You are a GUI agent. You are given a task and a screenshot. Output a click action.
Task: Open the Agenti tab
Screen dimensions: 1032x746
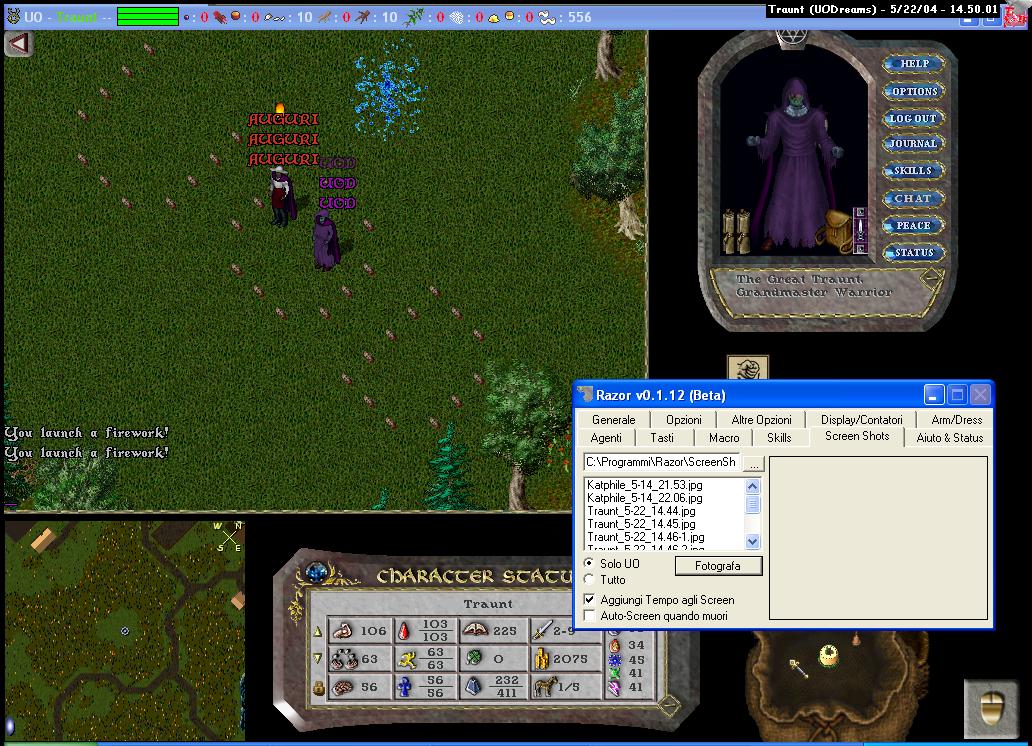[x=606, y=438]
